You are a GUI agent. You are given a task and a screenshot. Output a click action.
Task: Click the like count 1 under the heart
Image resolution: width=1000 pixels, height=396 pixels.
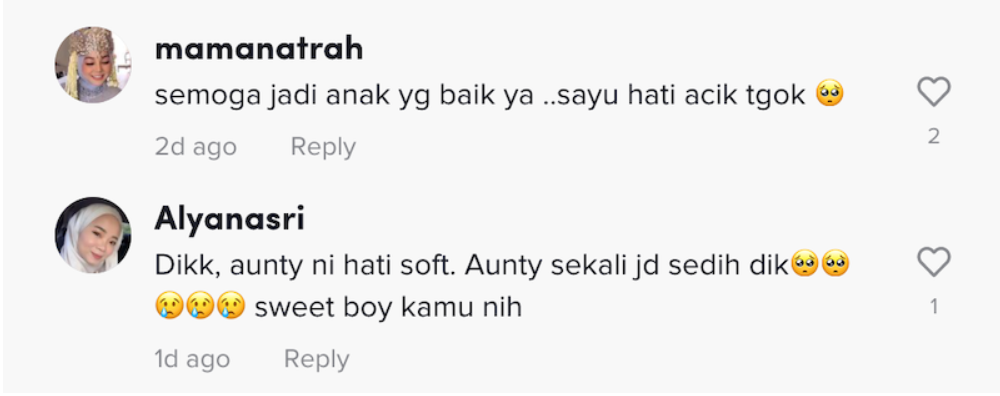coord(934,307)
